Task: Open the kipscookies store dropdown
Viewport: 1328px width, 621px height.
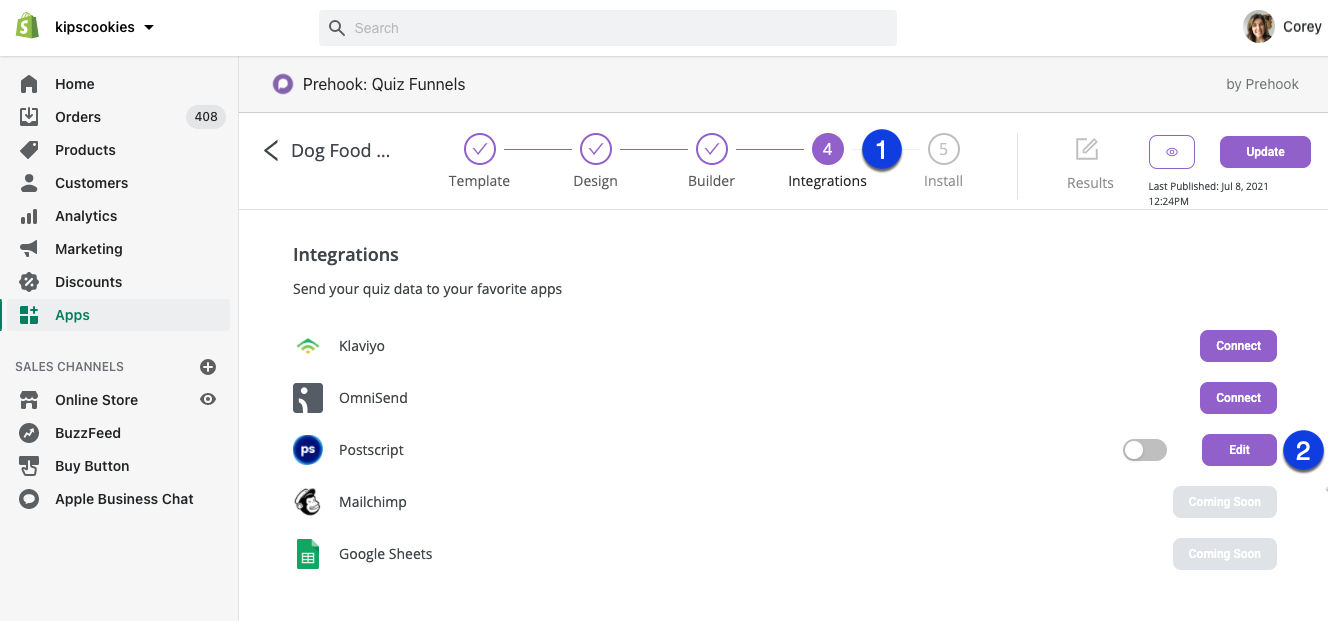Action: pyautogui.click(x=104, y=27)
